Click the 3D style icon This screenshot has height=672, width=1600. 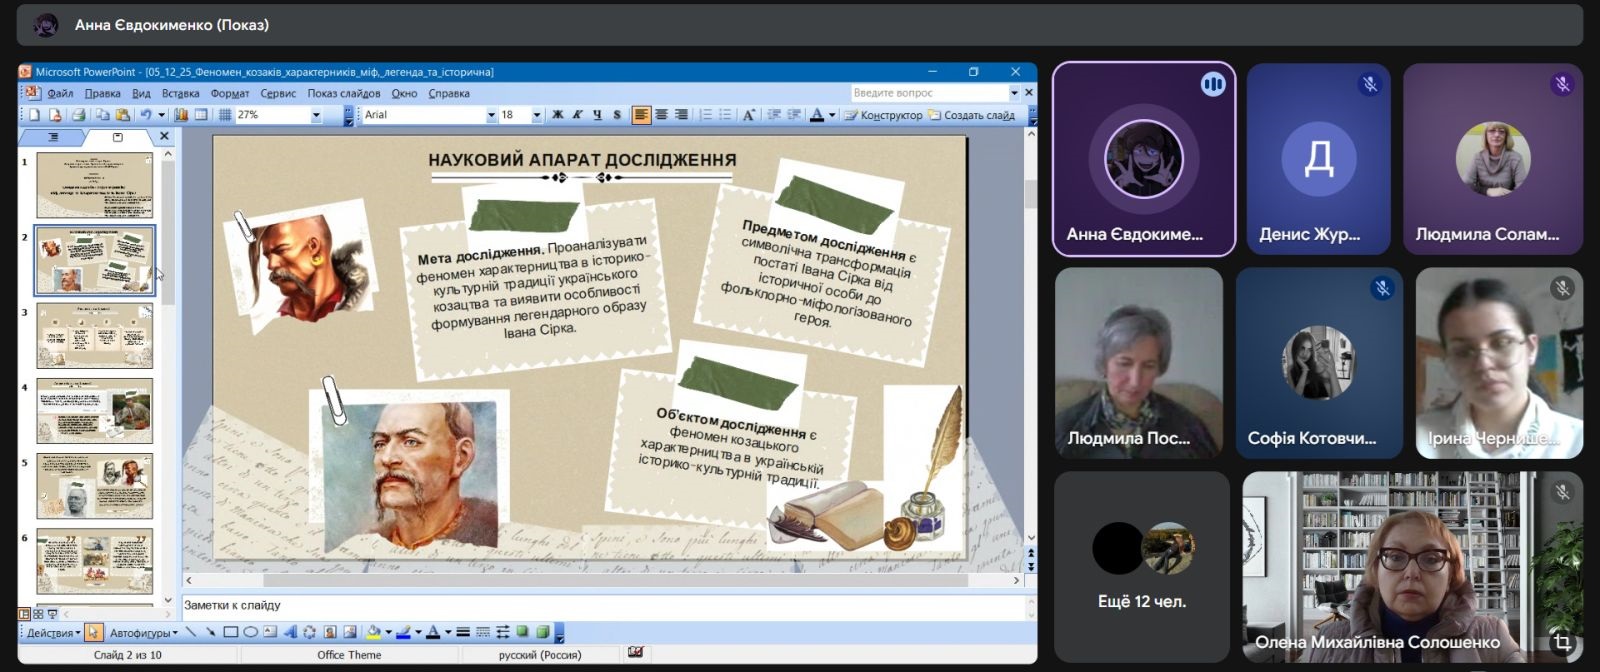coord(542,632)
